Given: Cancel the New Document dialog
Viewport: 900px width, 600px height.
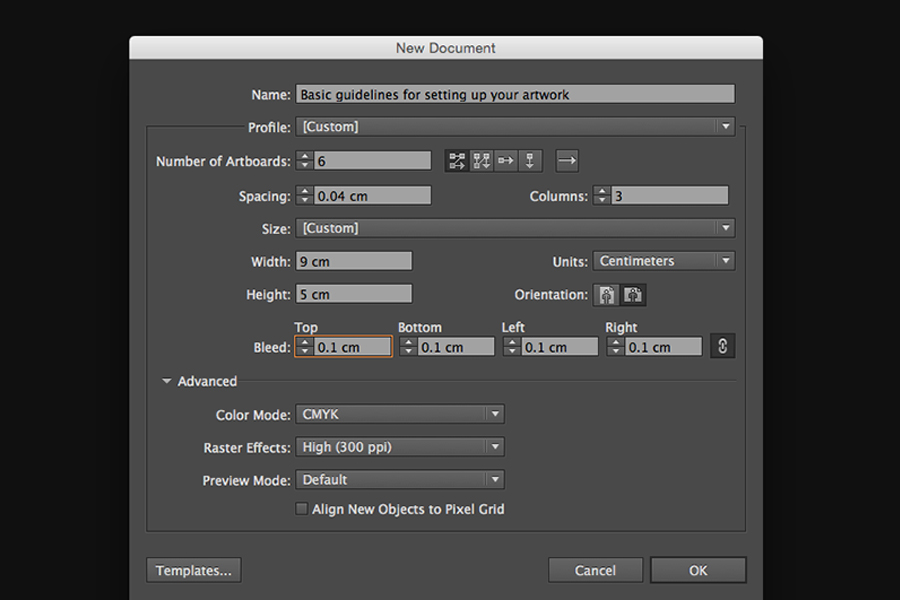Looking at the screenshot, I should [x=595, y=570].
